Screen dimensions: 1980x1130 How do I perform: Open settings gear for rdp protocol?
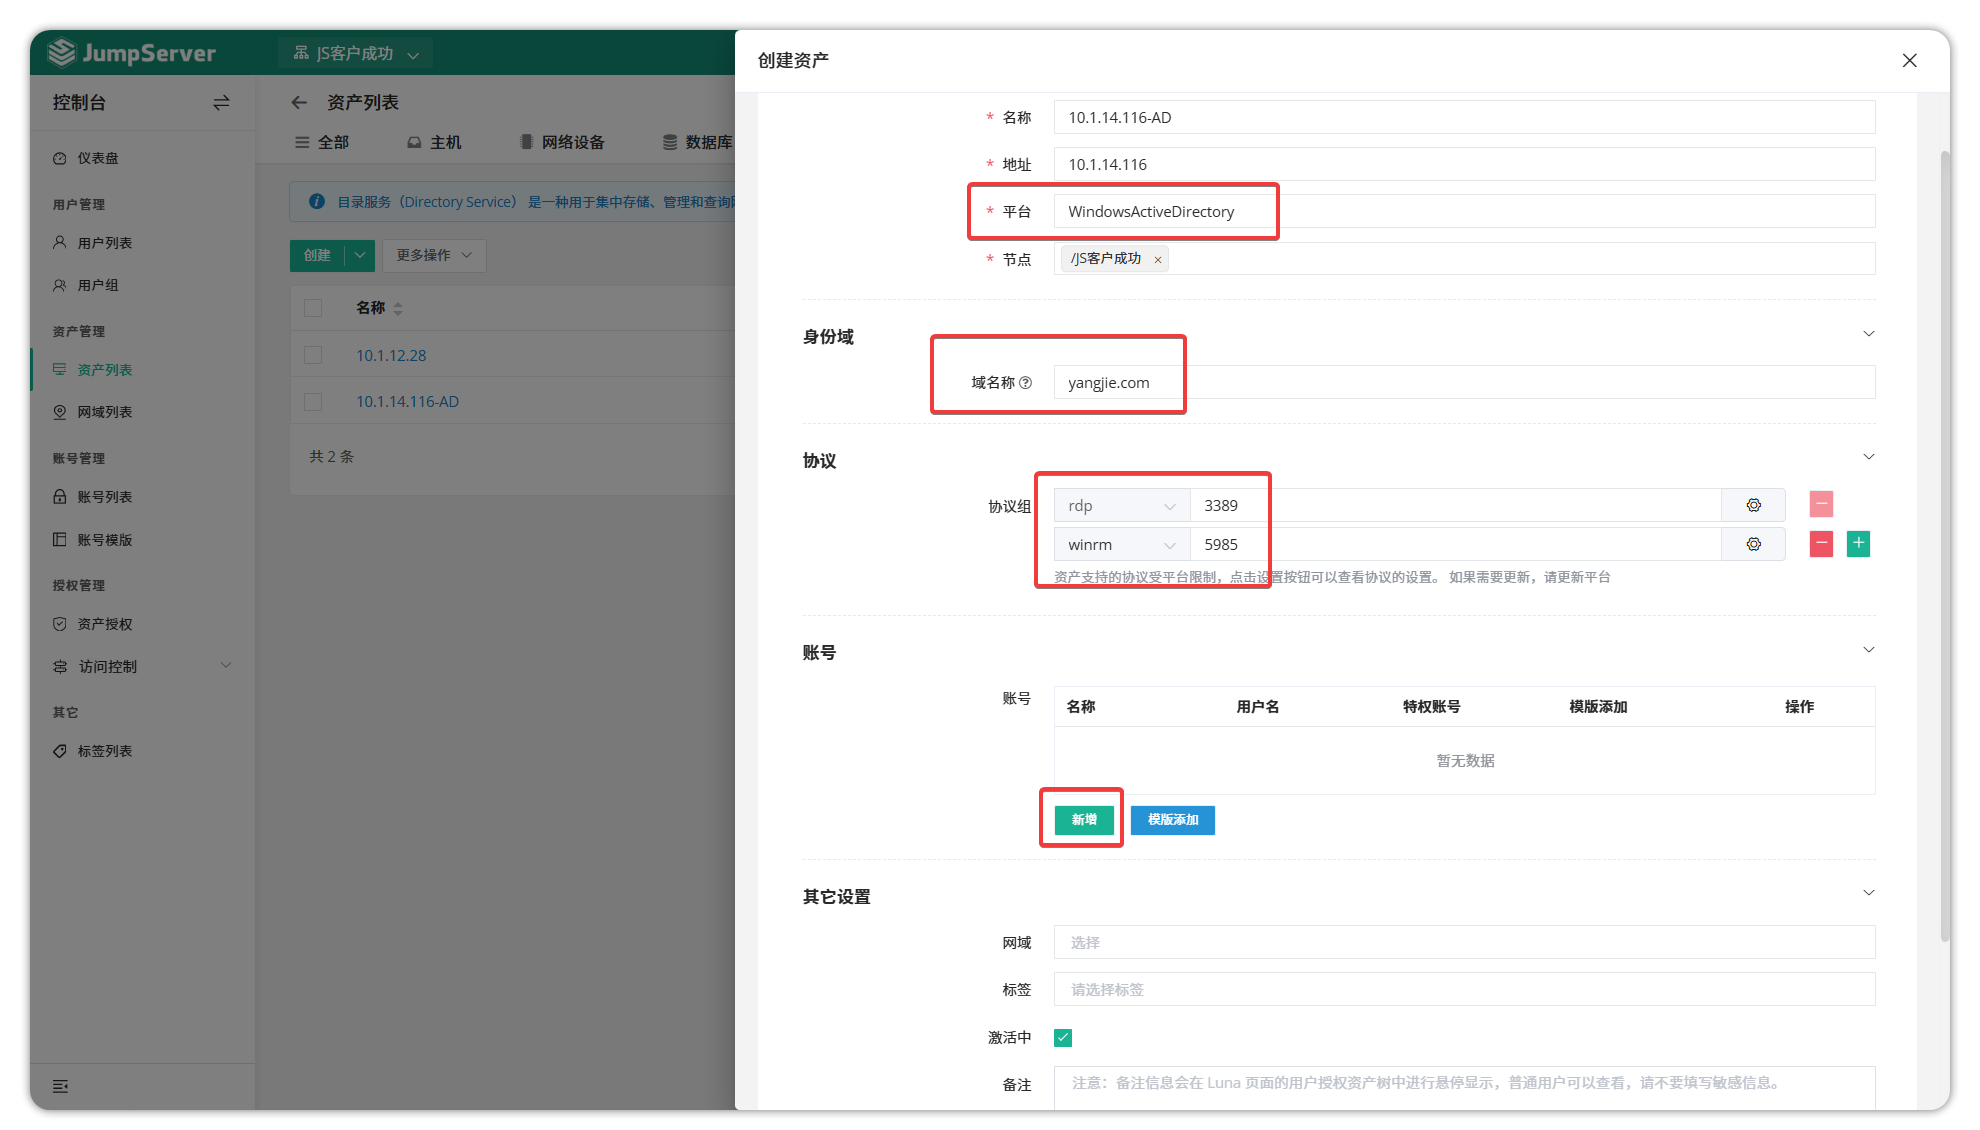pyautogui.click(x=1753, y=505)
